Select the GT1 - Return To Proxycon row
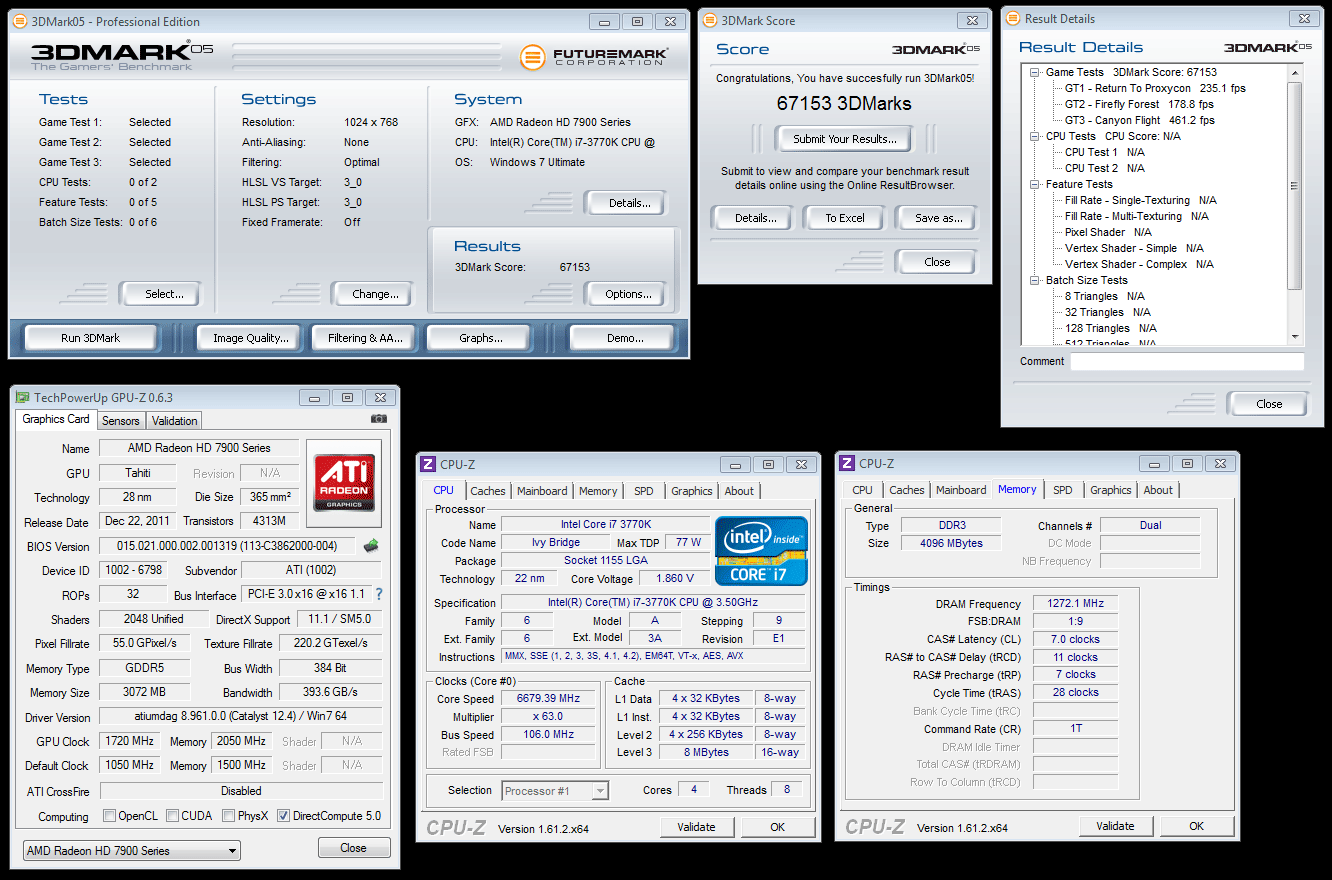The image size is (1332, 880). click(x=1155, y=88)
